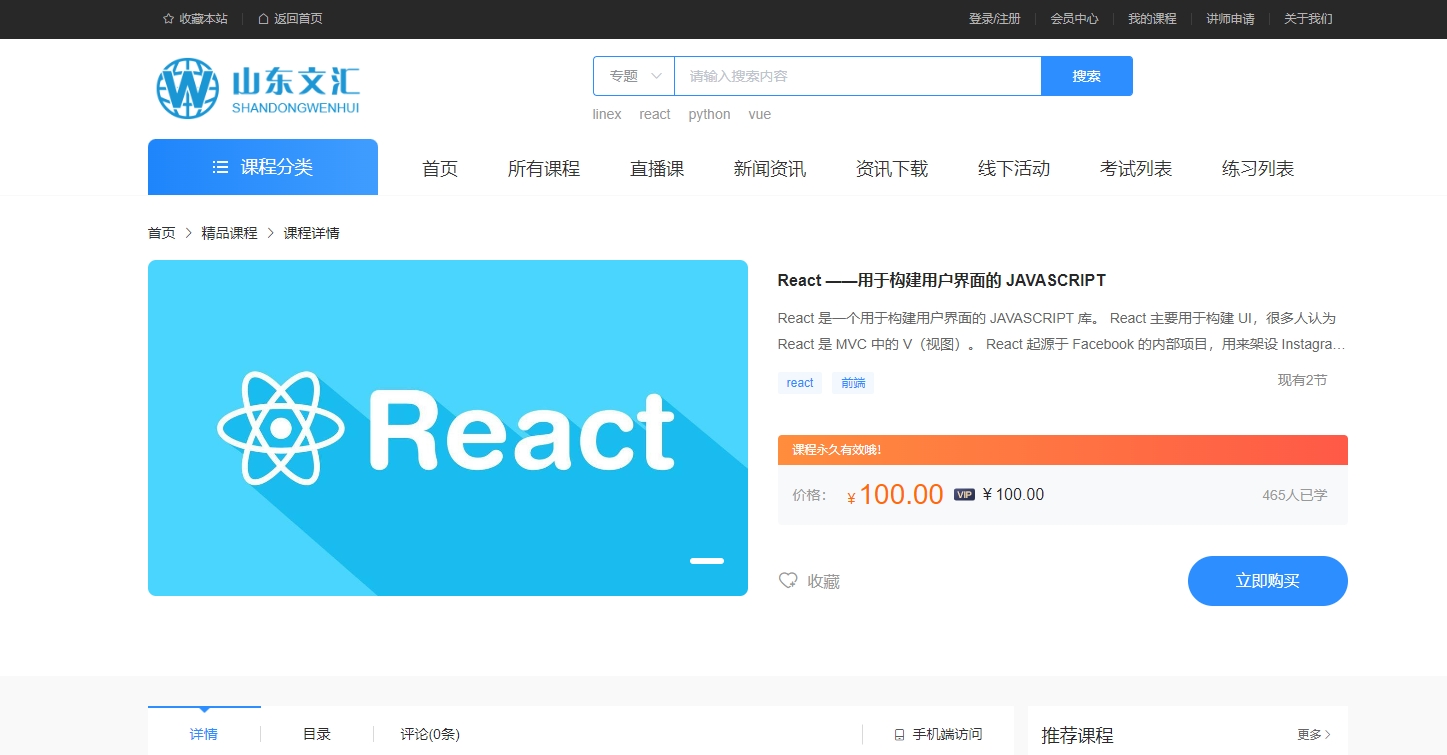The image size is (1447, 755).
Task: Click the blue 搜索 button
Action: [1087, 76]
